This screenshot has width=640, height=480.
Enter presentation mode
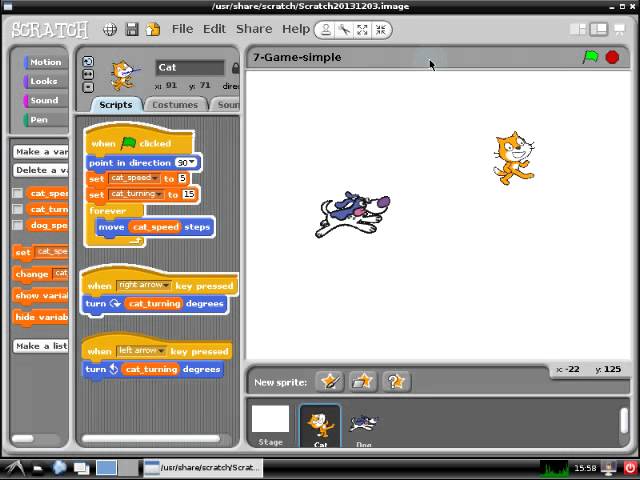620,29
